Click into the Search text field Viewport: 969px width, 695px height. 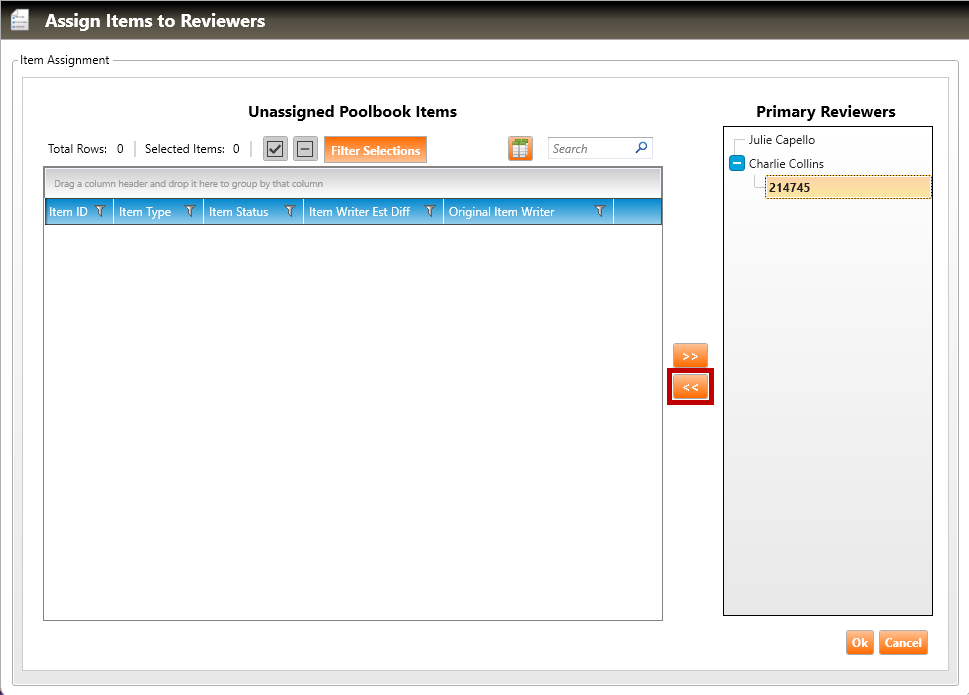click(590, 149)
